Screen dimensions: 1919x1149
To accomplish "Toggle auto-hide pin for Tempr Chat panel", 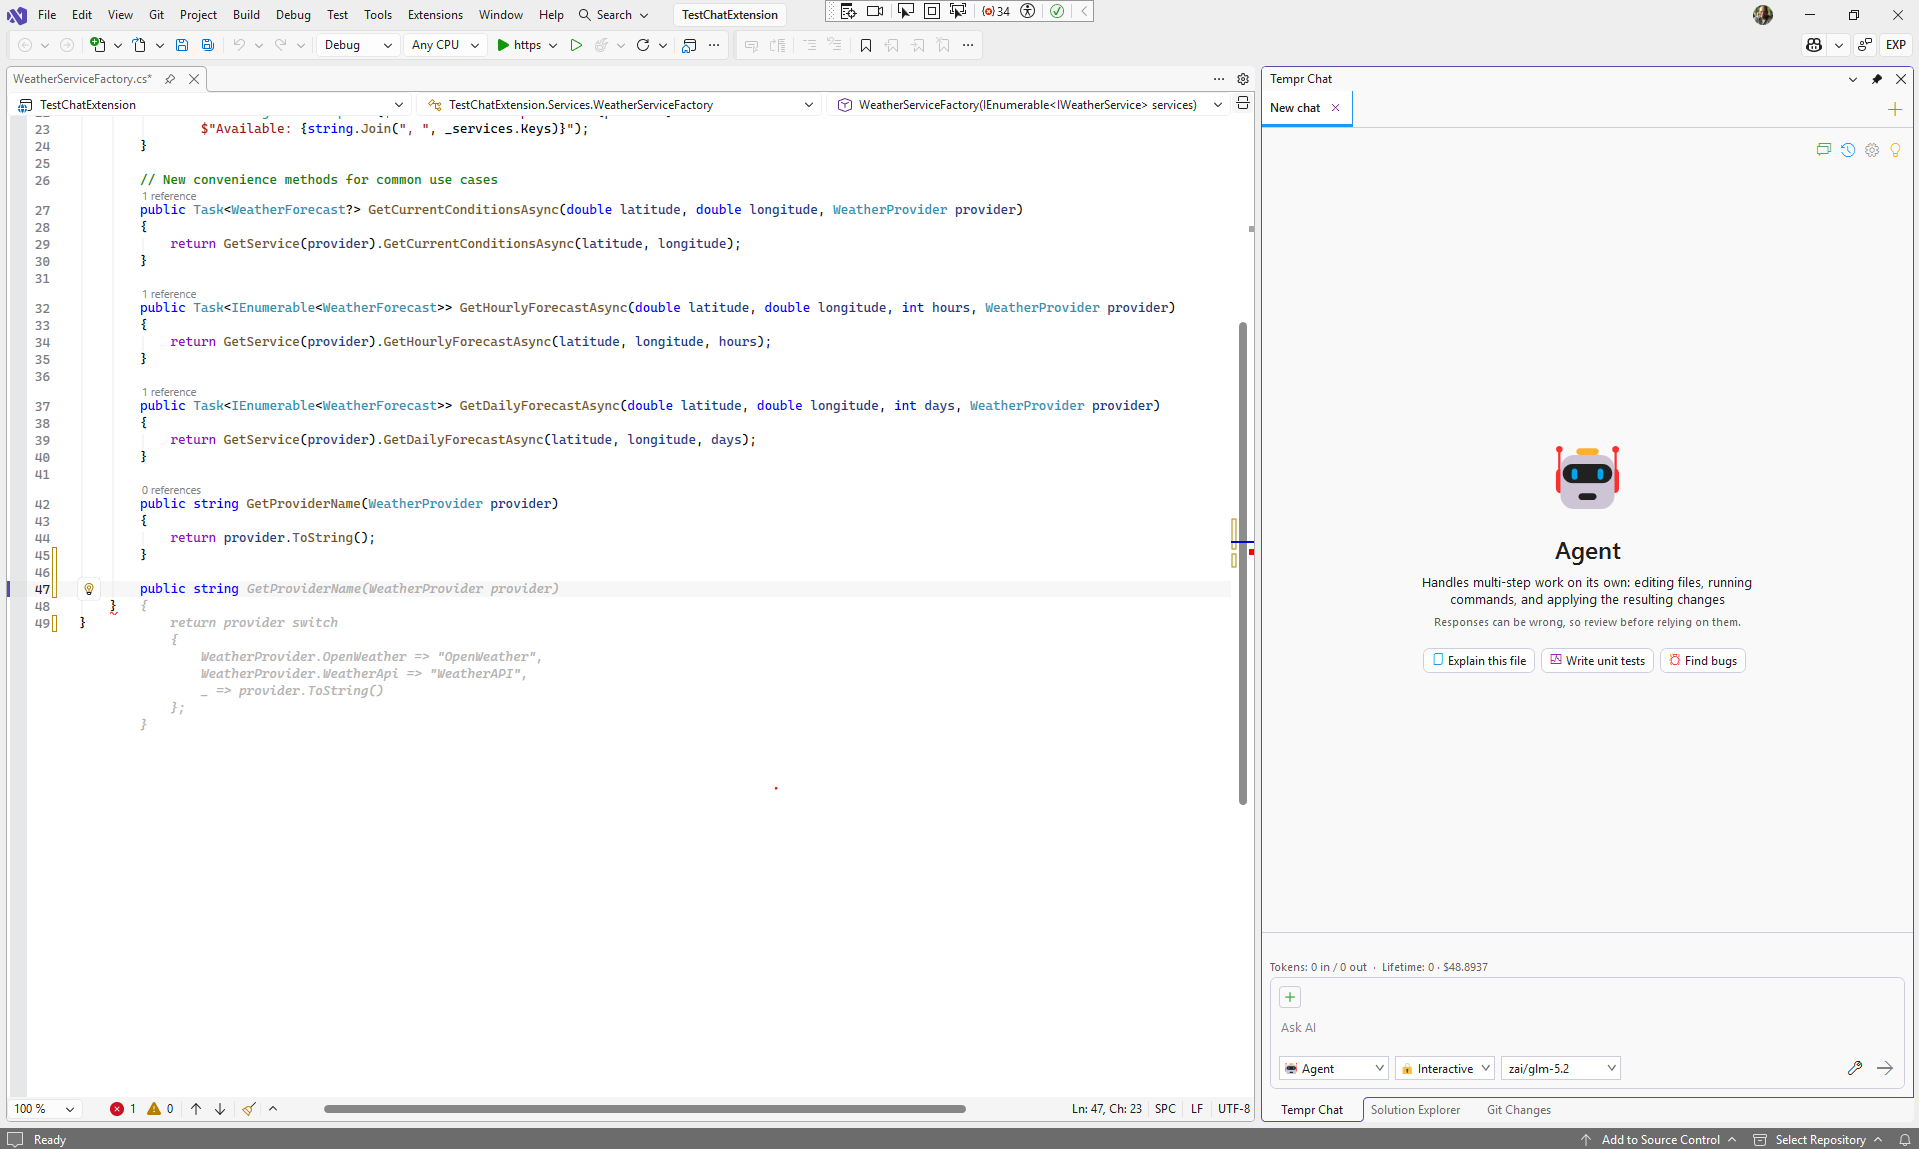I will 1877,79.
